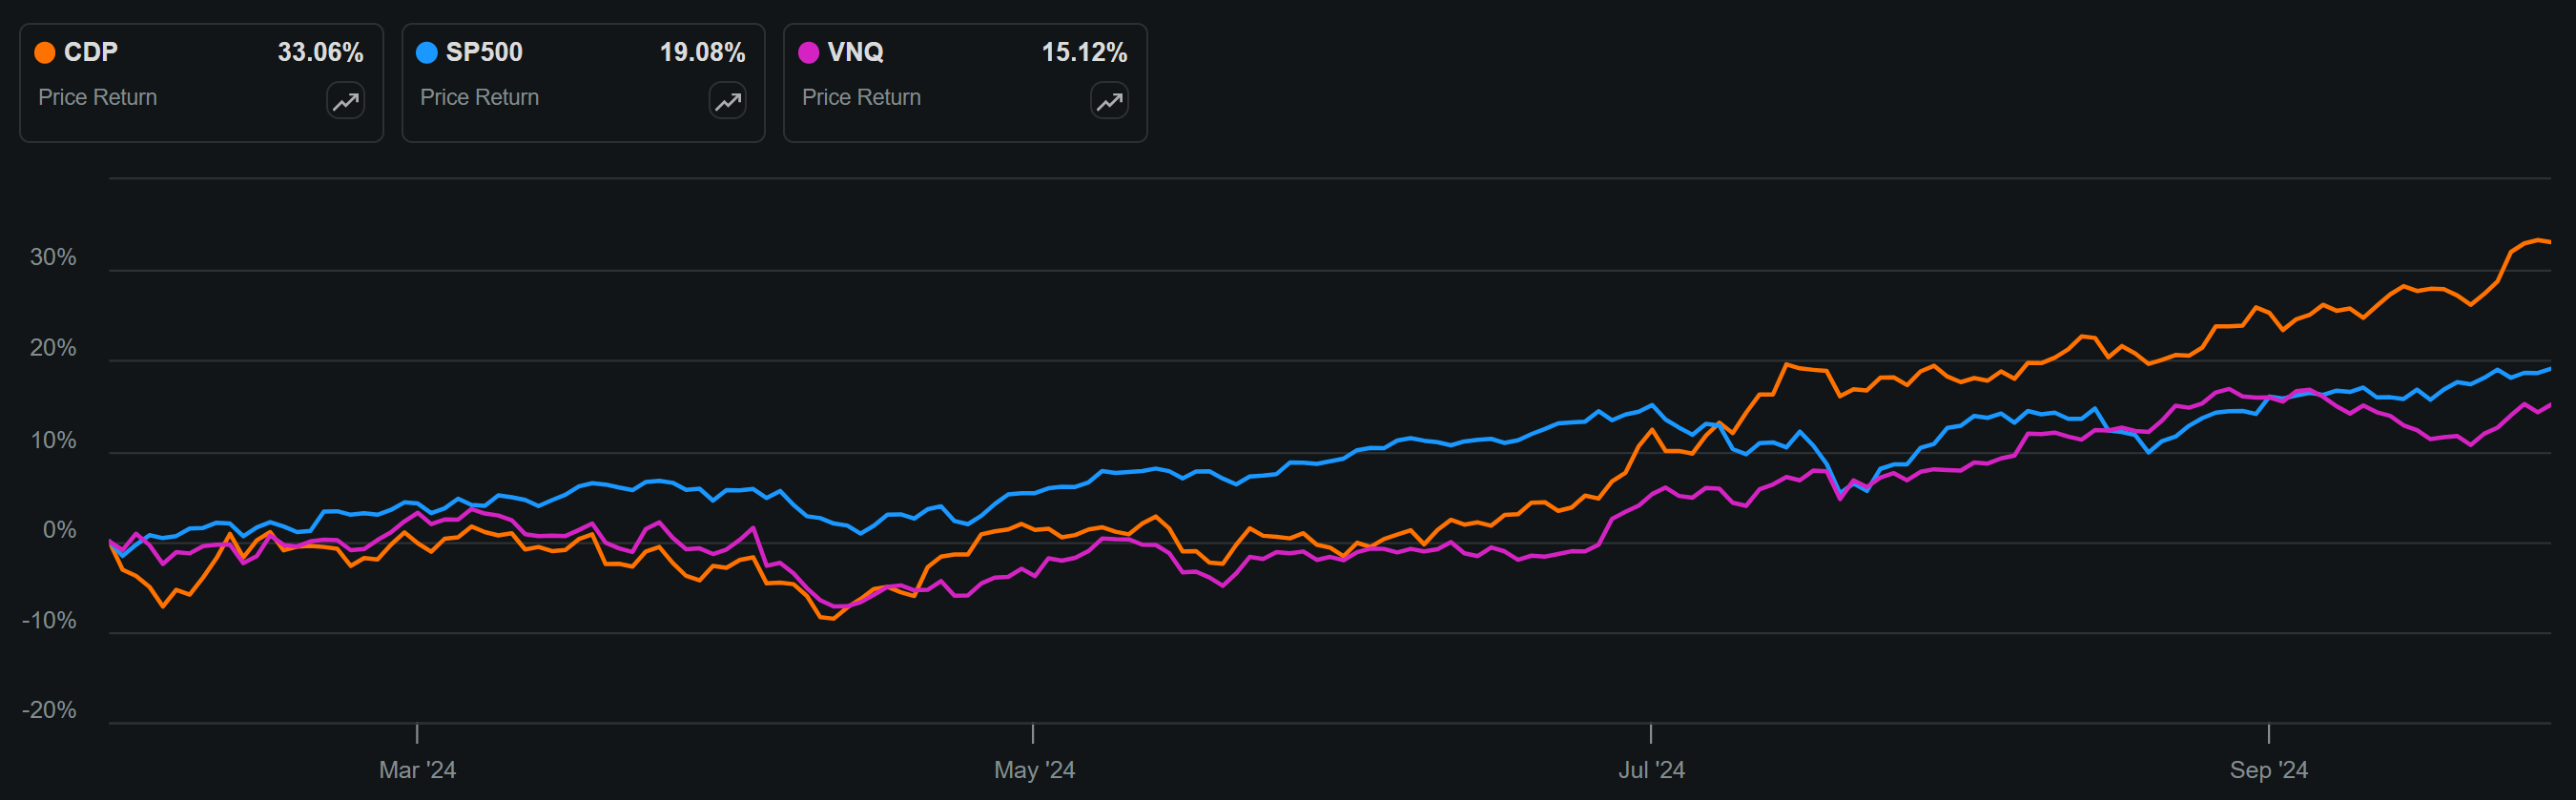This screenshot has width=2576, height=800.
Task: Open the SP500 trend chart icon
Action: (x=728, y=101)
